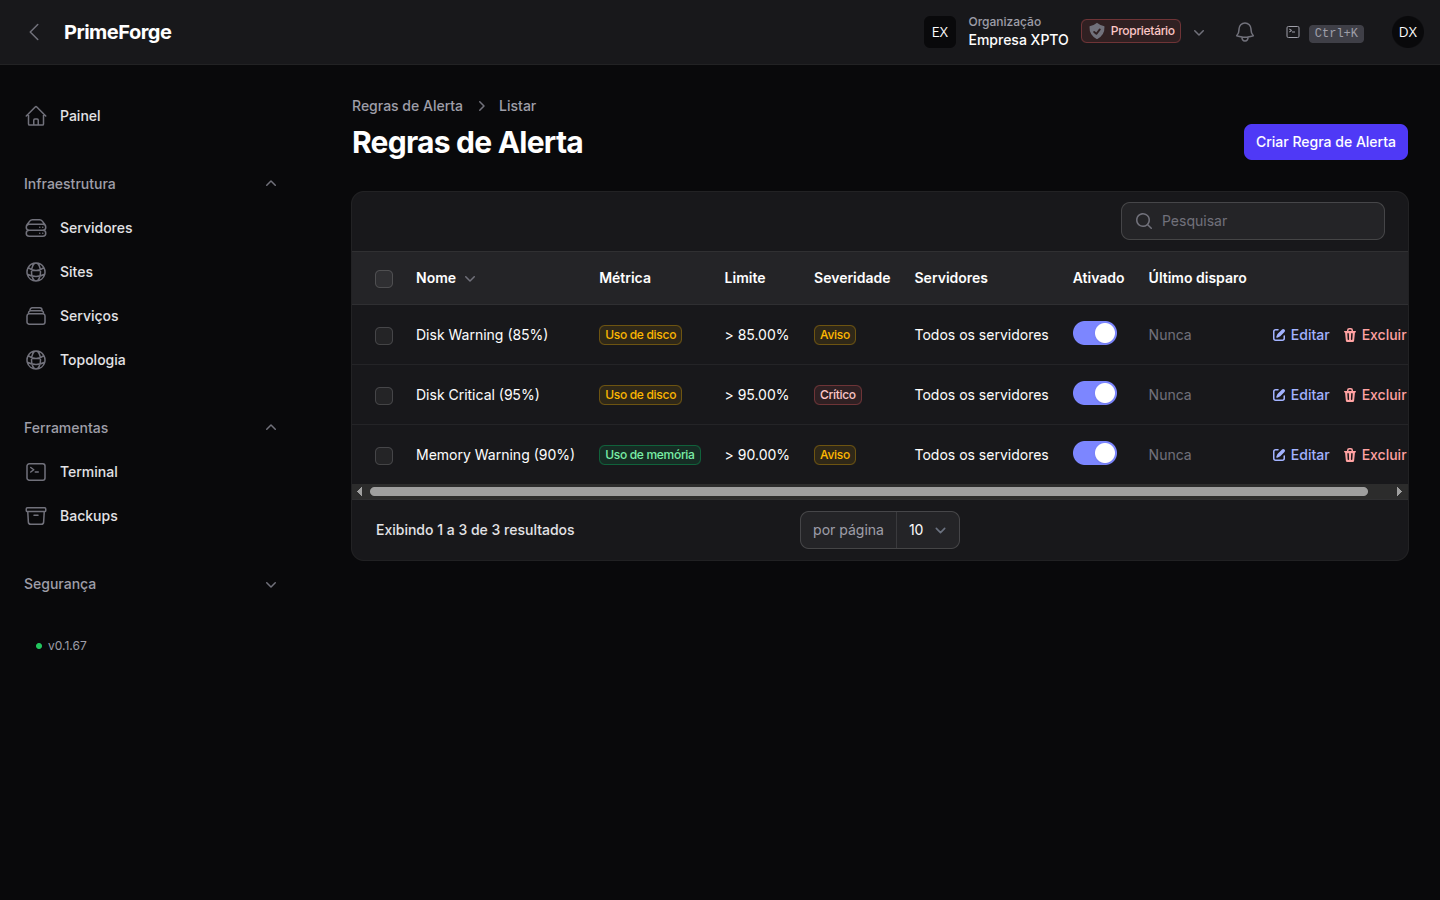Collapse the Infraestrutura section
The width and height of the screenshot is (1440, 900).
[271, 184]
